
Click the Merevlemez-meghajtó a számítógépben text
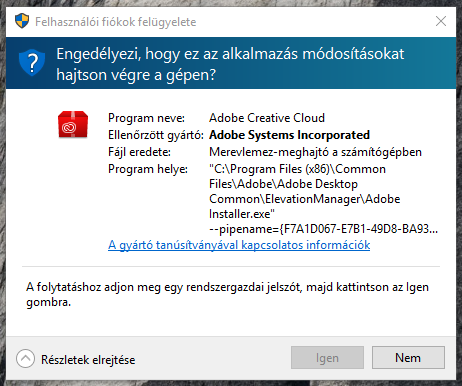[x=315, y=152]
